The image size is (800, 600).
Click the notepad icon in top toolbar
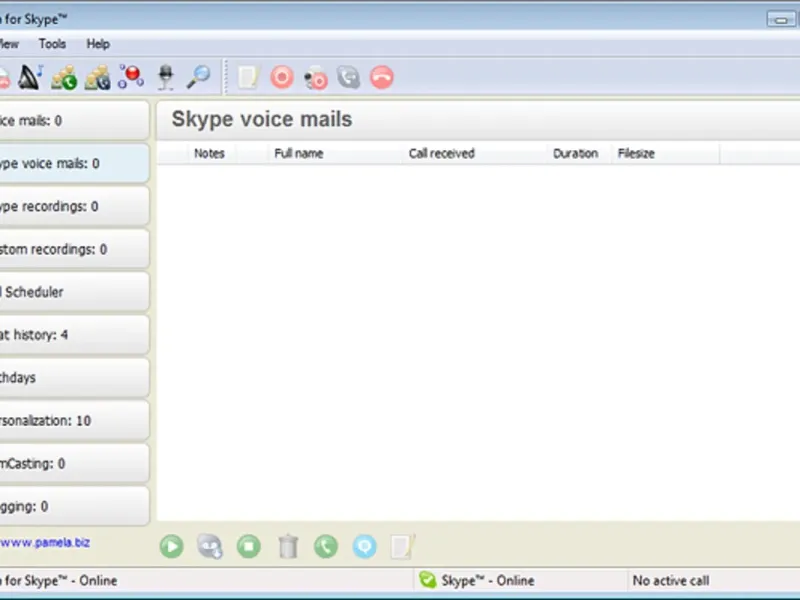[248, 78]
